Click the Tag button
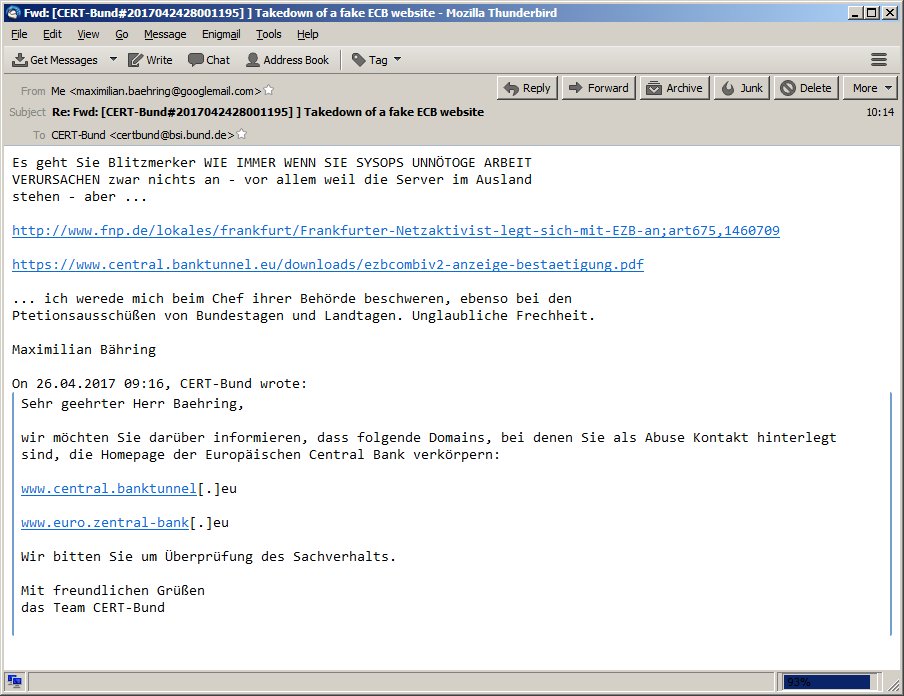The width and height of the screenshot is (904, 696). pyautogui.click(x=370, y=60)
